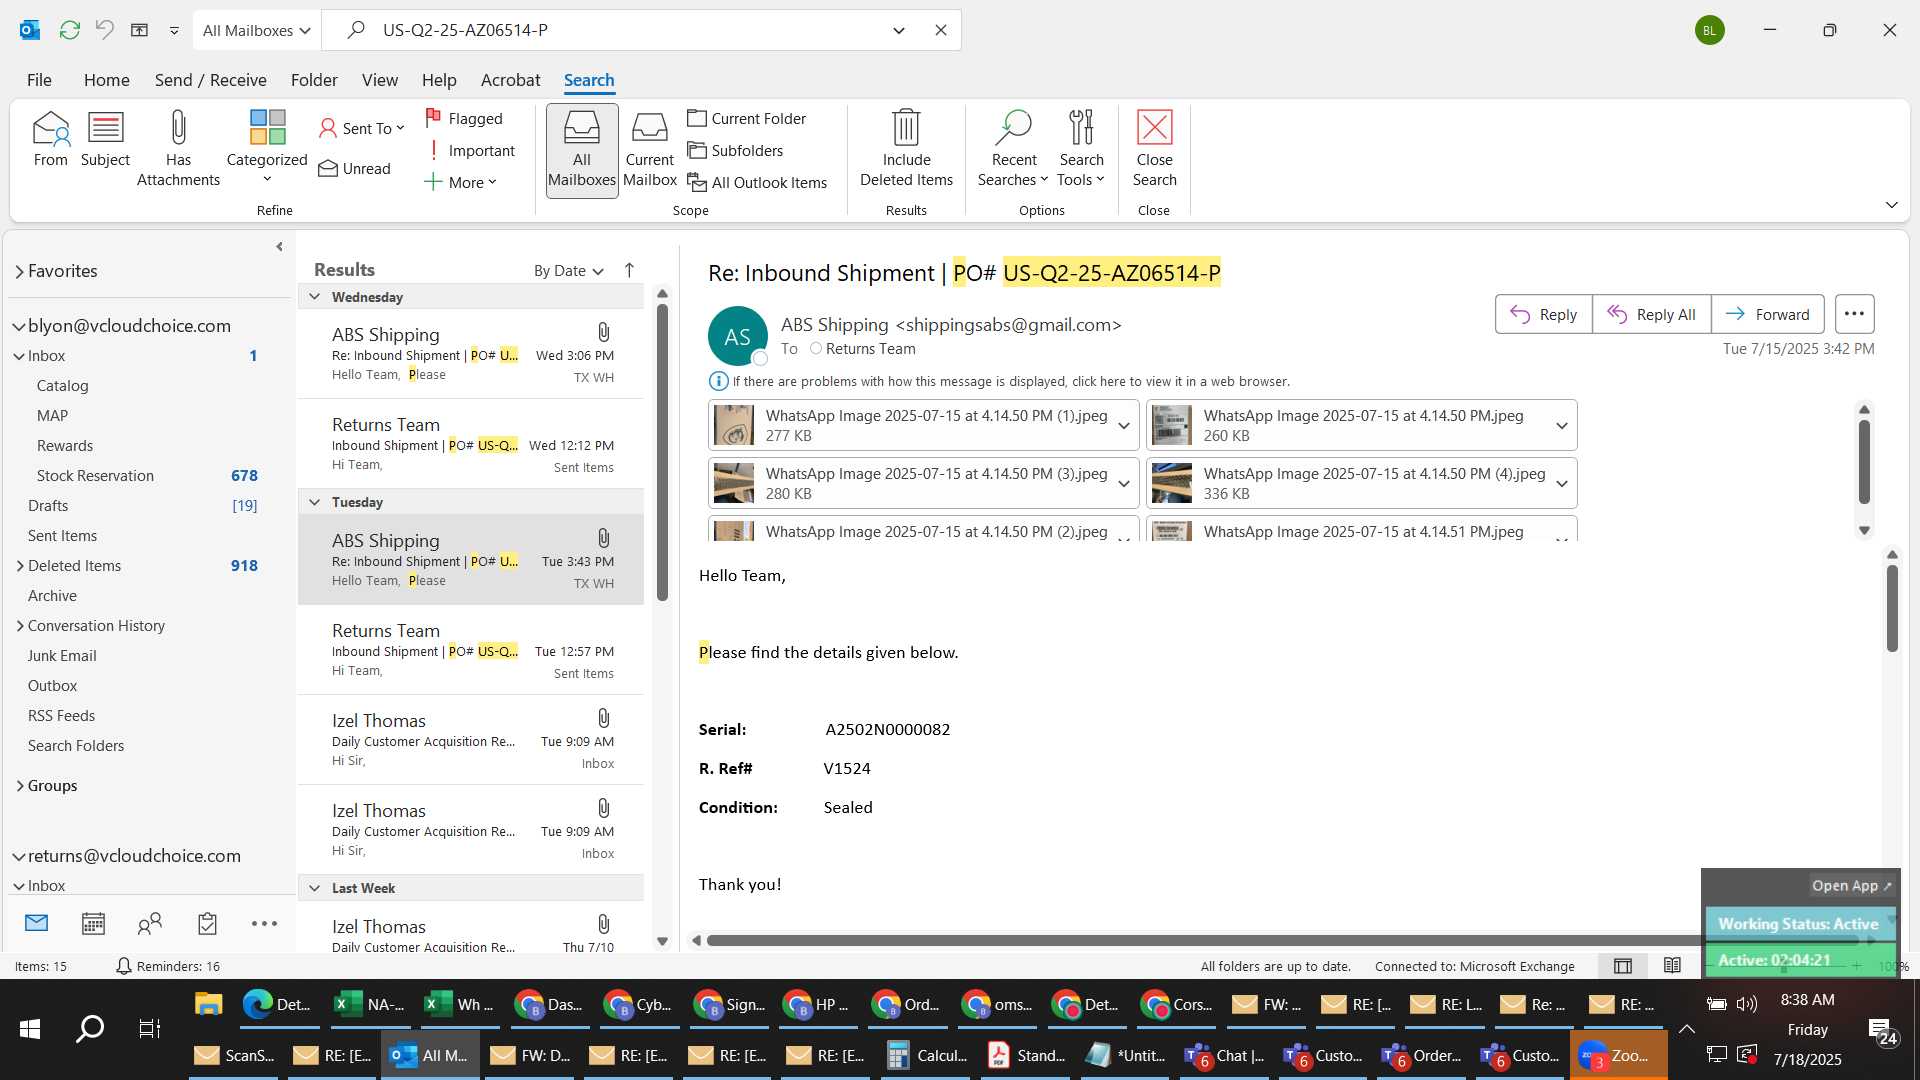Reverse sort order arrow in Results
The height and width of the screenshot is (1080, 1920).
tap(629, 270)
